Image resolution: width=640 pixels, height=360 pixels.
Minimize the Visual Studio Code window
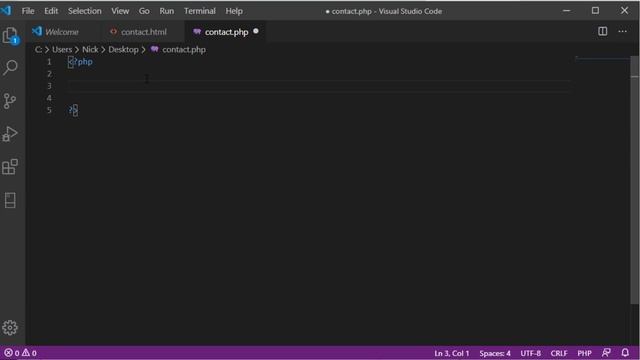566,11
